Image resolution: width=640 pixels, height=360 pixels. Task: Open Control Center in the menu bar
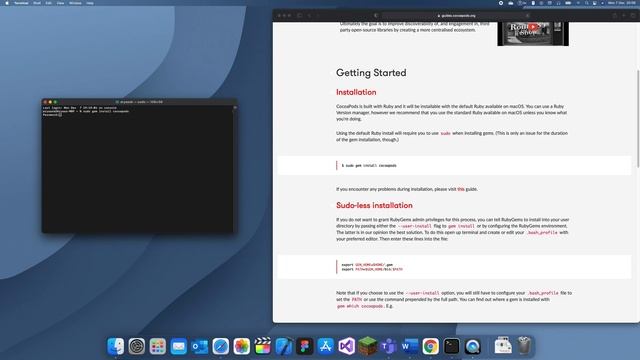[594, 3]
